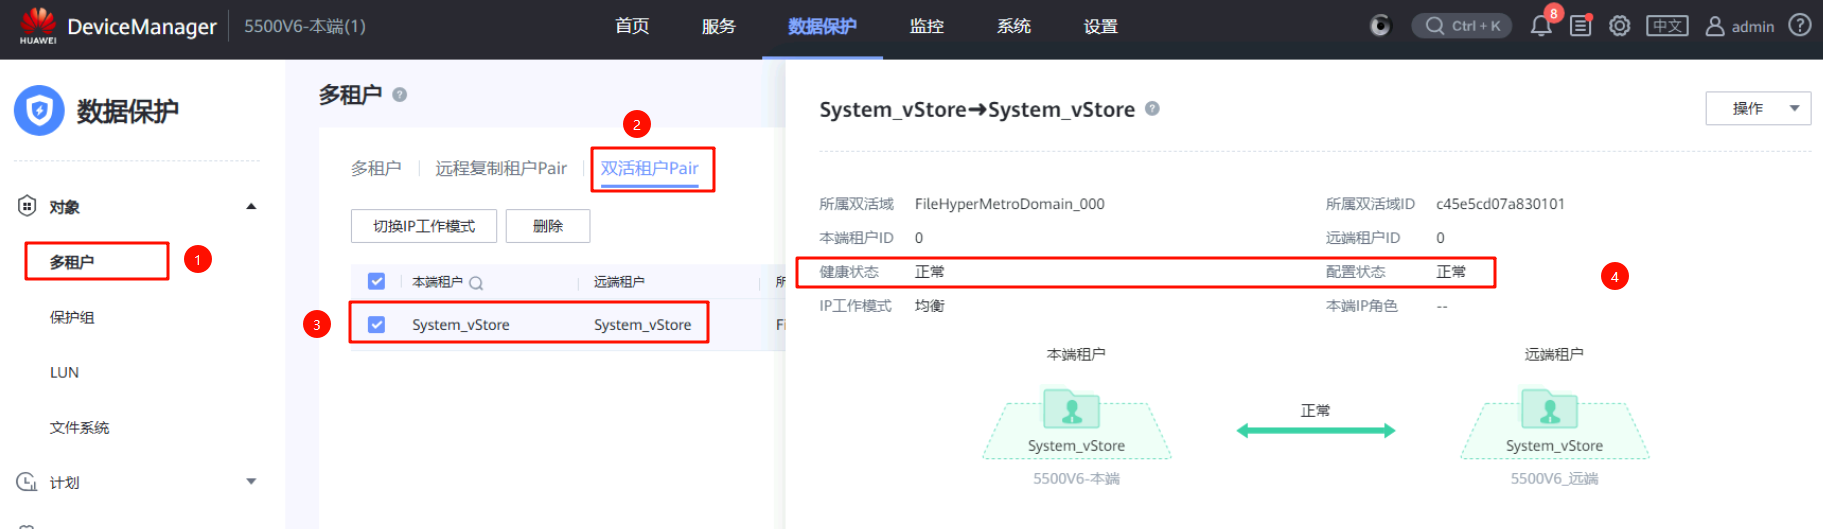
Task: Click the search icon beside 本端租户 column
Action: [x=476, y=283]
